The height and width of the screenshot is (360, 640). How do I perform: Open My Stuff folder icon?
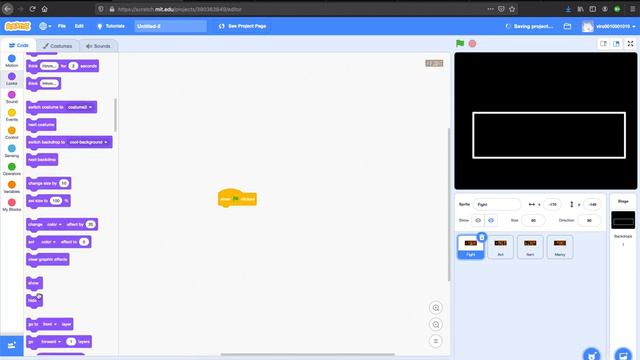567,26
